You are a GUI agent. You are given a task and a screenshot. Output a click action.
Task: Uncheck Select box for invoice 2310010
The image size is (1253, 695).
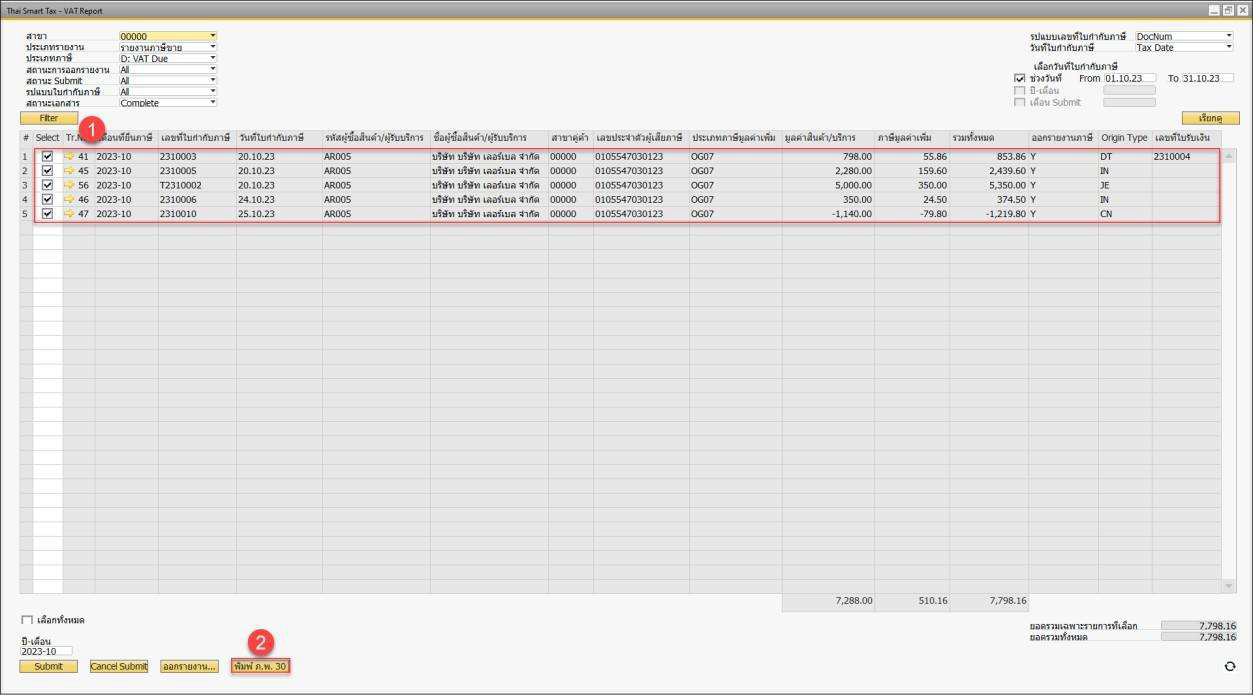47,213
